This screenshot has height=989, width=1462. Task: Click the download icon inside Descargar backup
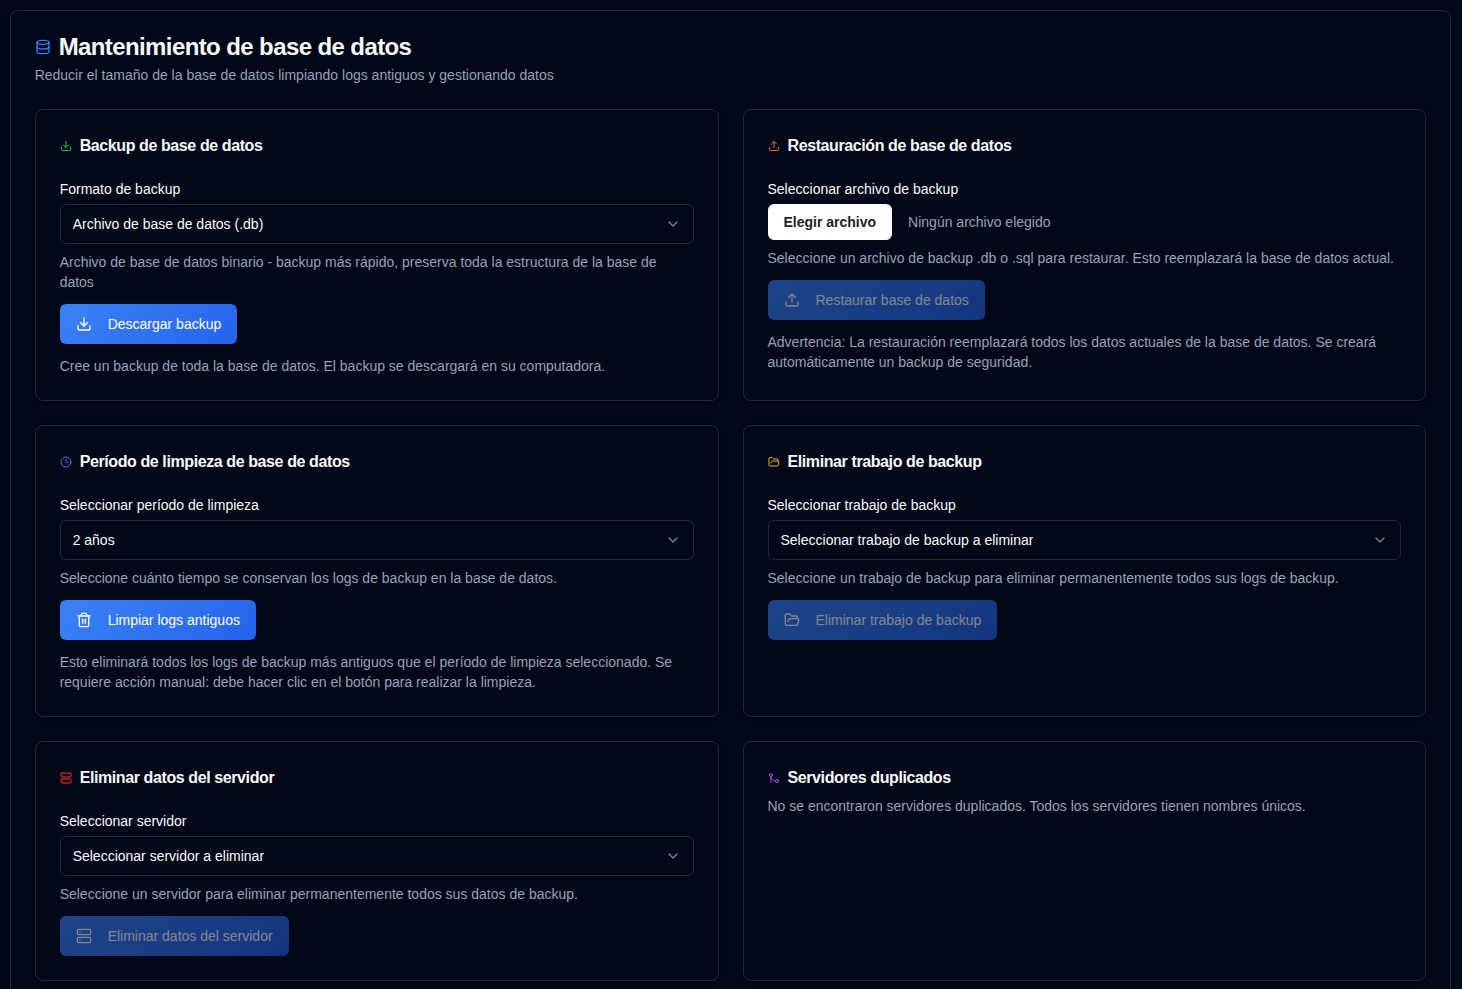tap(85, 323)
